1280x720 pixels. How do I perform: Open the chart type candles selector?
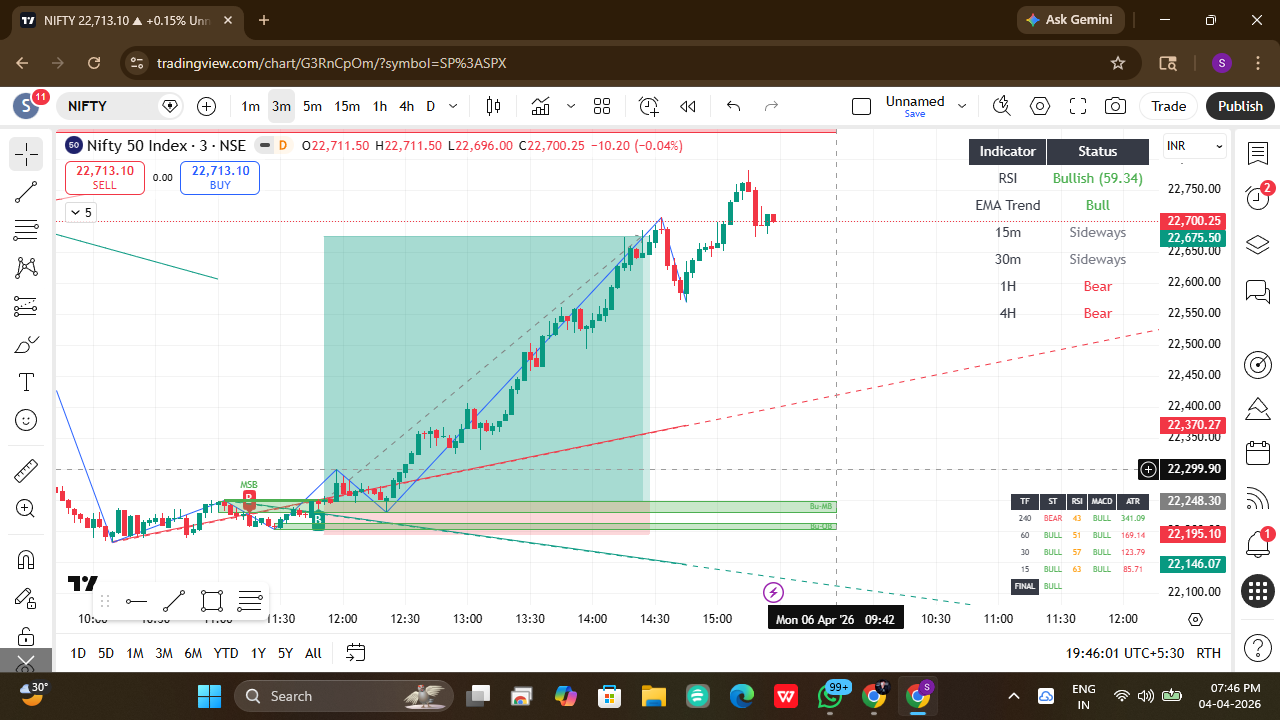(x=493, y=106)
